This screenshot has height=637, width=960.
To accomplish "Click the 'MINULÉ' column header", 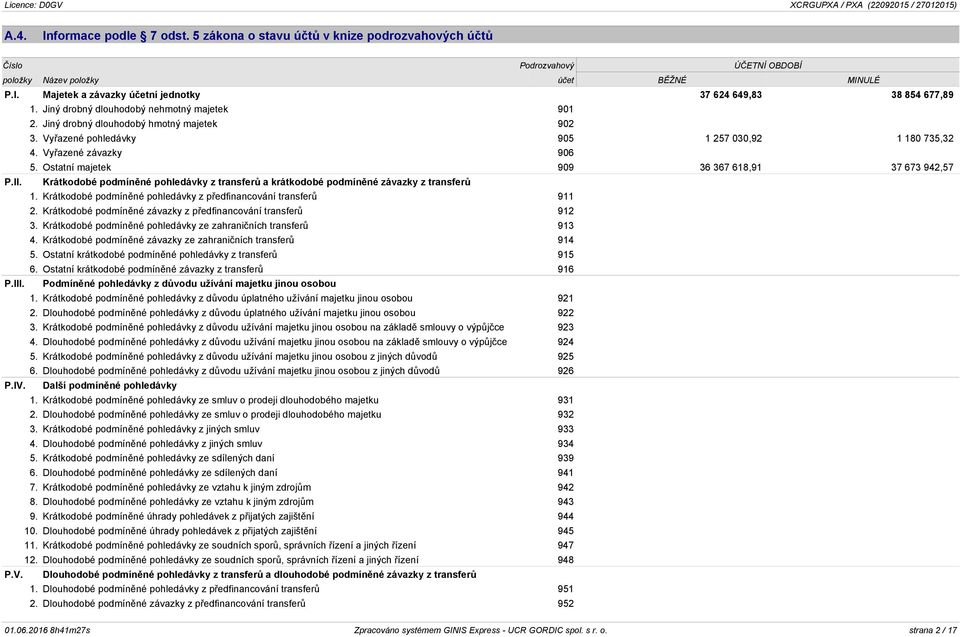I will point(863,80).
